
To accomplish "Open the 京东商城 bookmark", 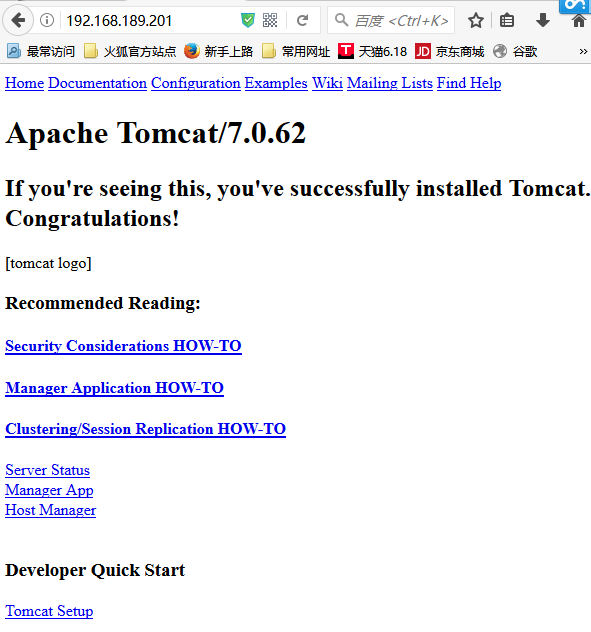I will (449, 52).
